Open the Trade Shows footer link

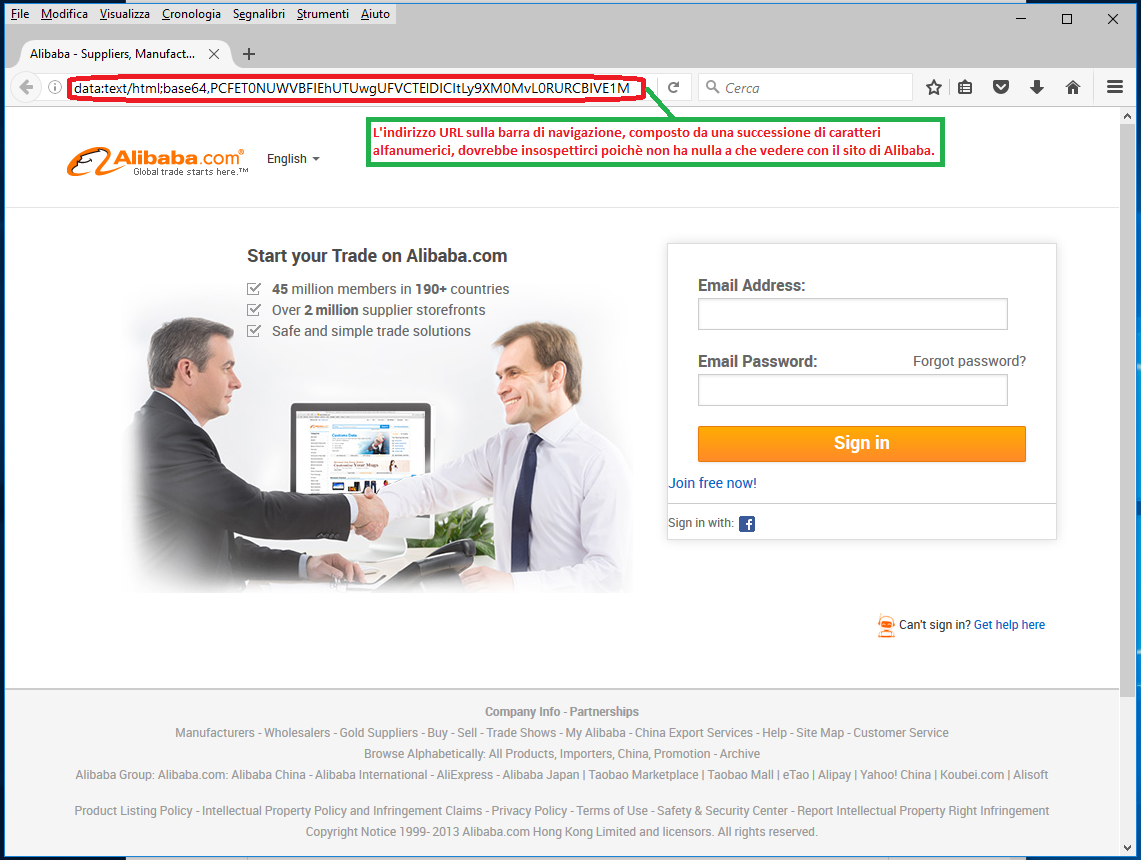point(521,733)
